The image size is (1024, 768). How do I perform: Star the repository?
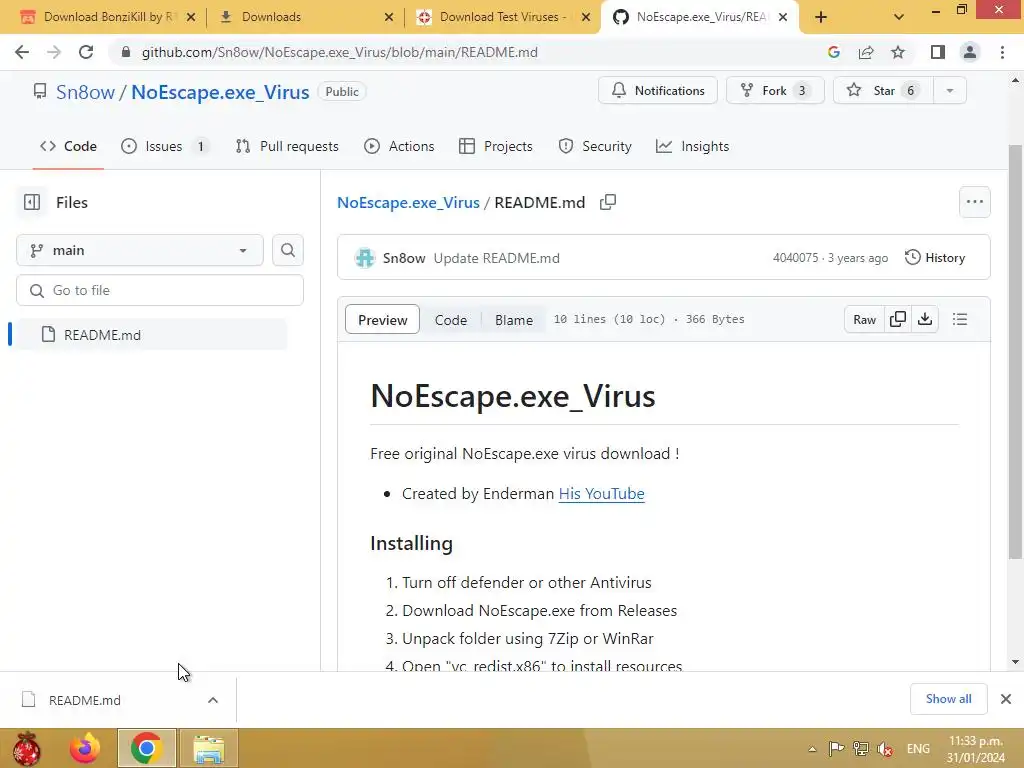coord(883,91)
